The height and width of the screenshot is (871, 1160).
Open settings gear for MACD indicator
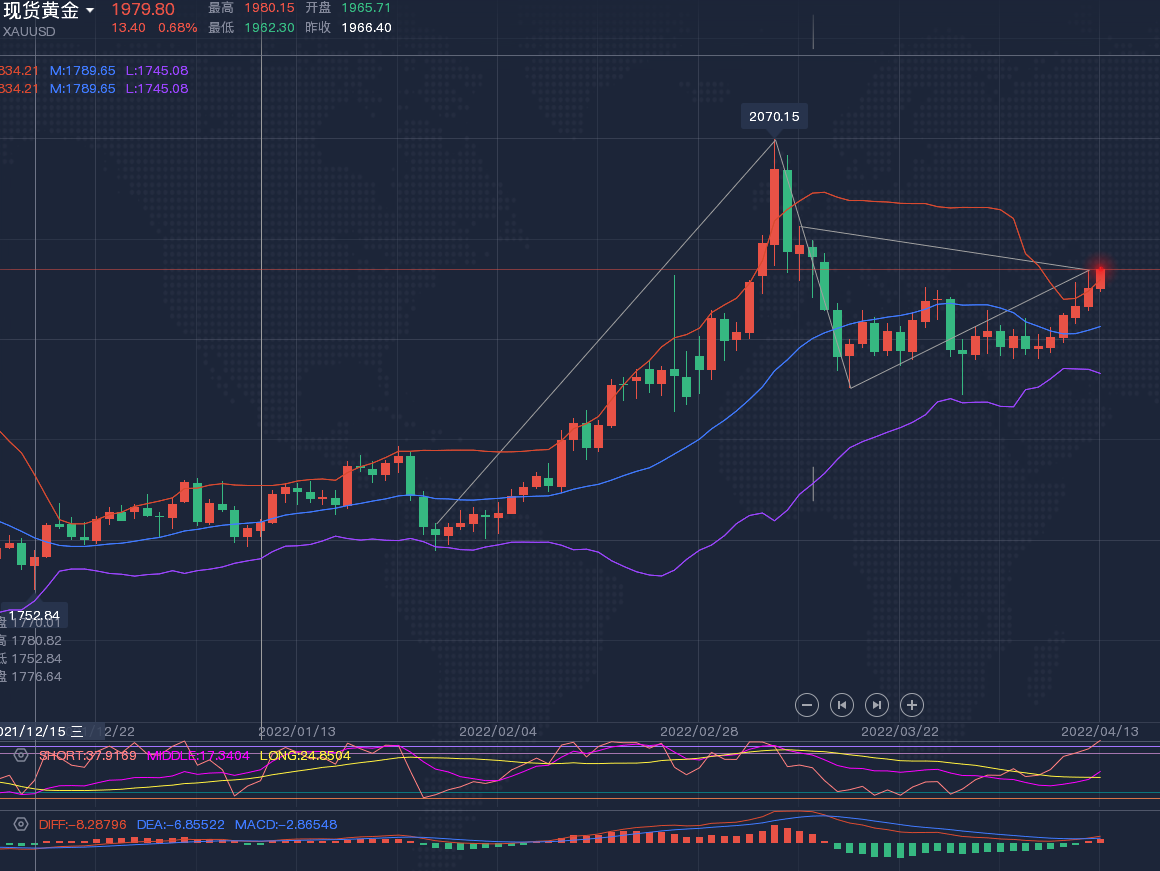pos(20,825)
